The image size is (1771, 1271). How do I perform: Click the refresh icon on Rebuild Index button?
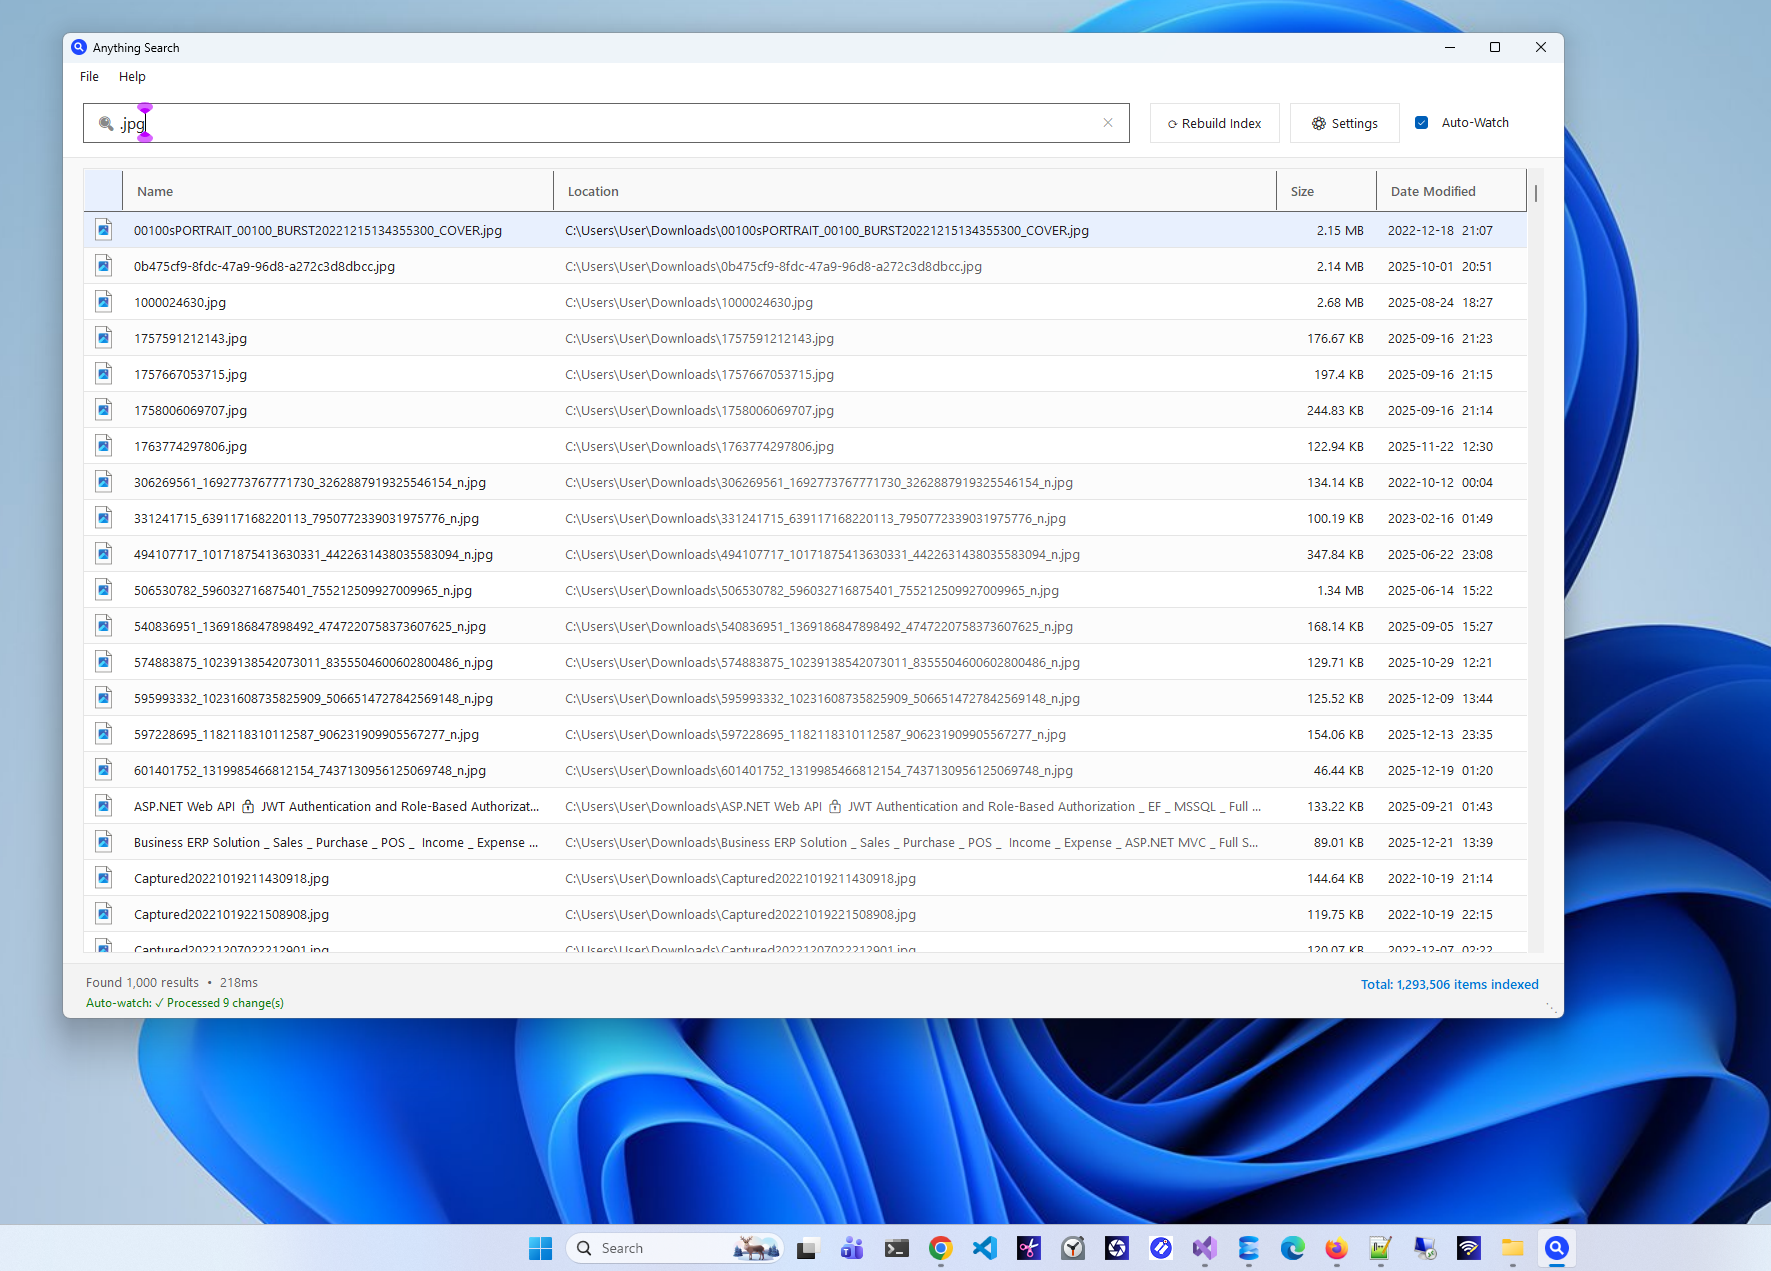click(1171, 123)
